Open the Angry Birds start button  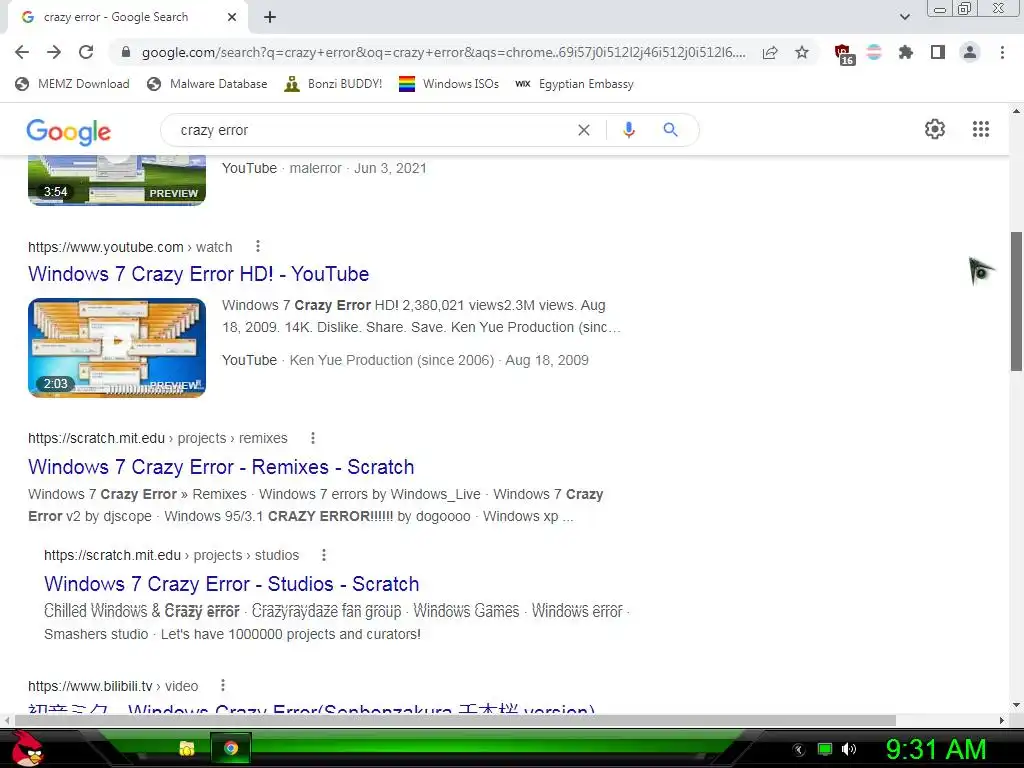pos(27,748)
